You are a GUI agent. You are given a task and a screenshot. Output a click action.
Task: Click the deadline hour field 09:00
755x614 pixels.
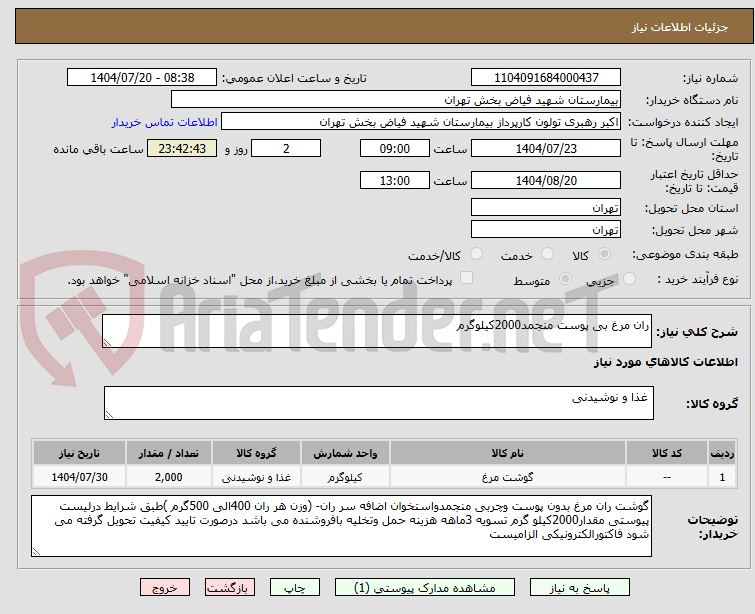394,148
